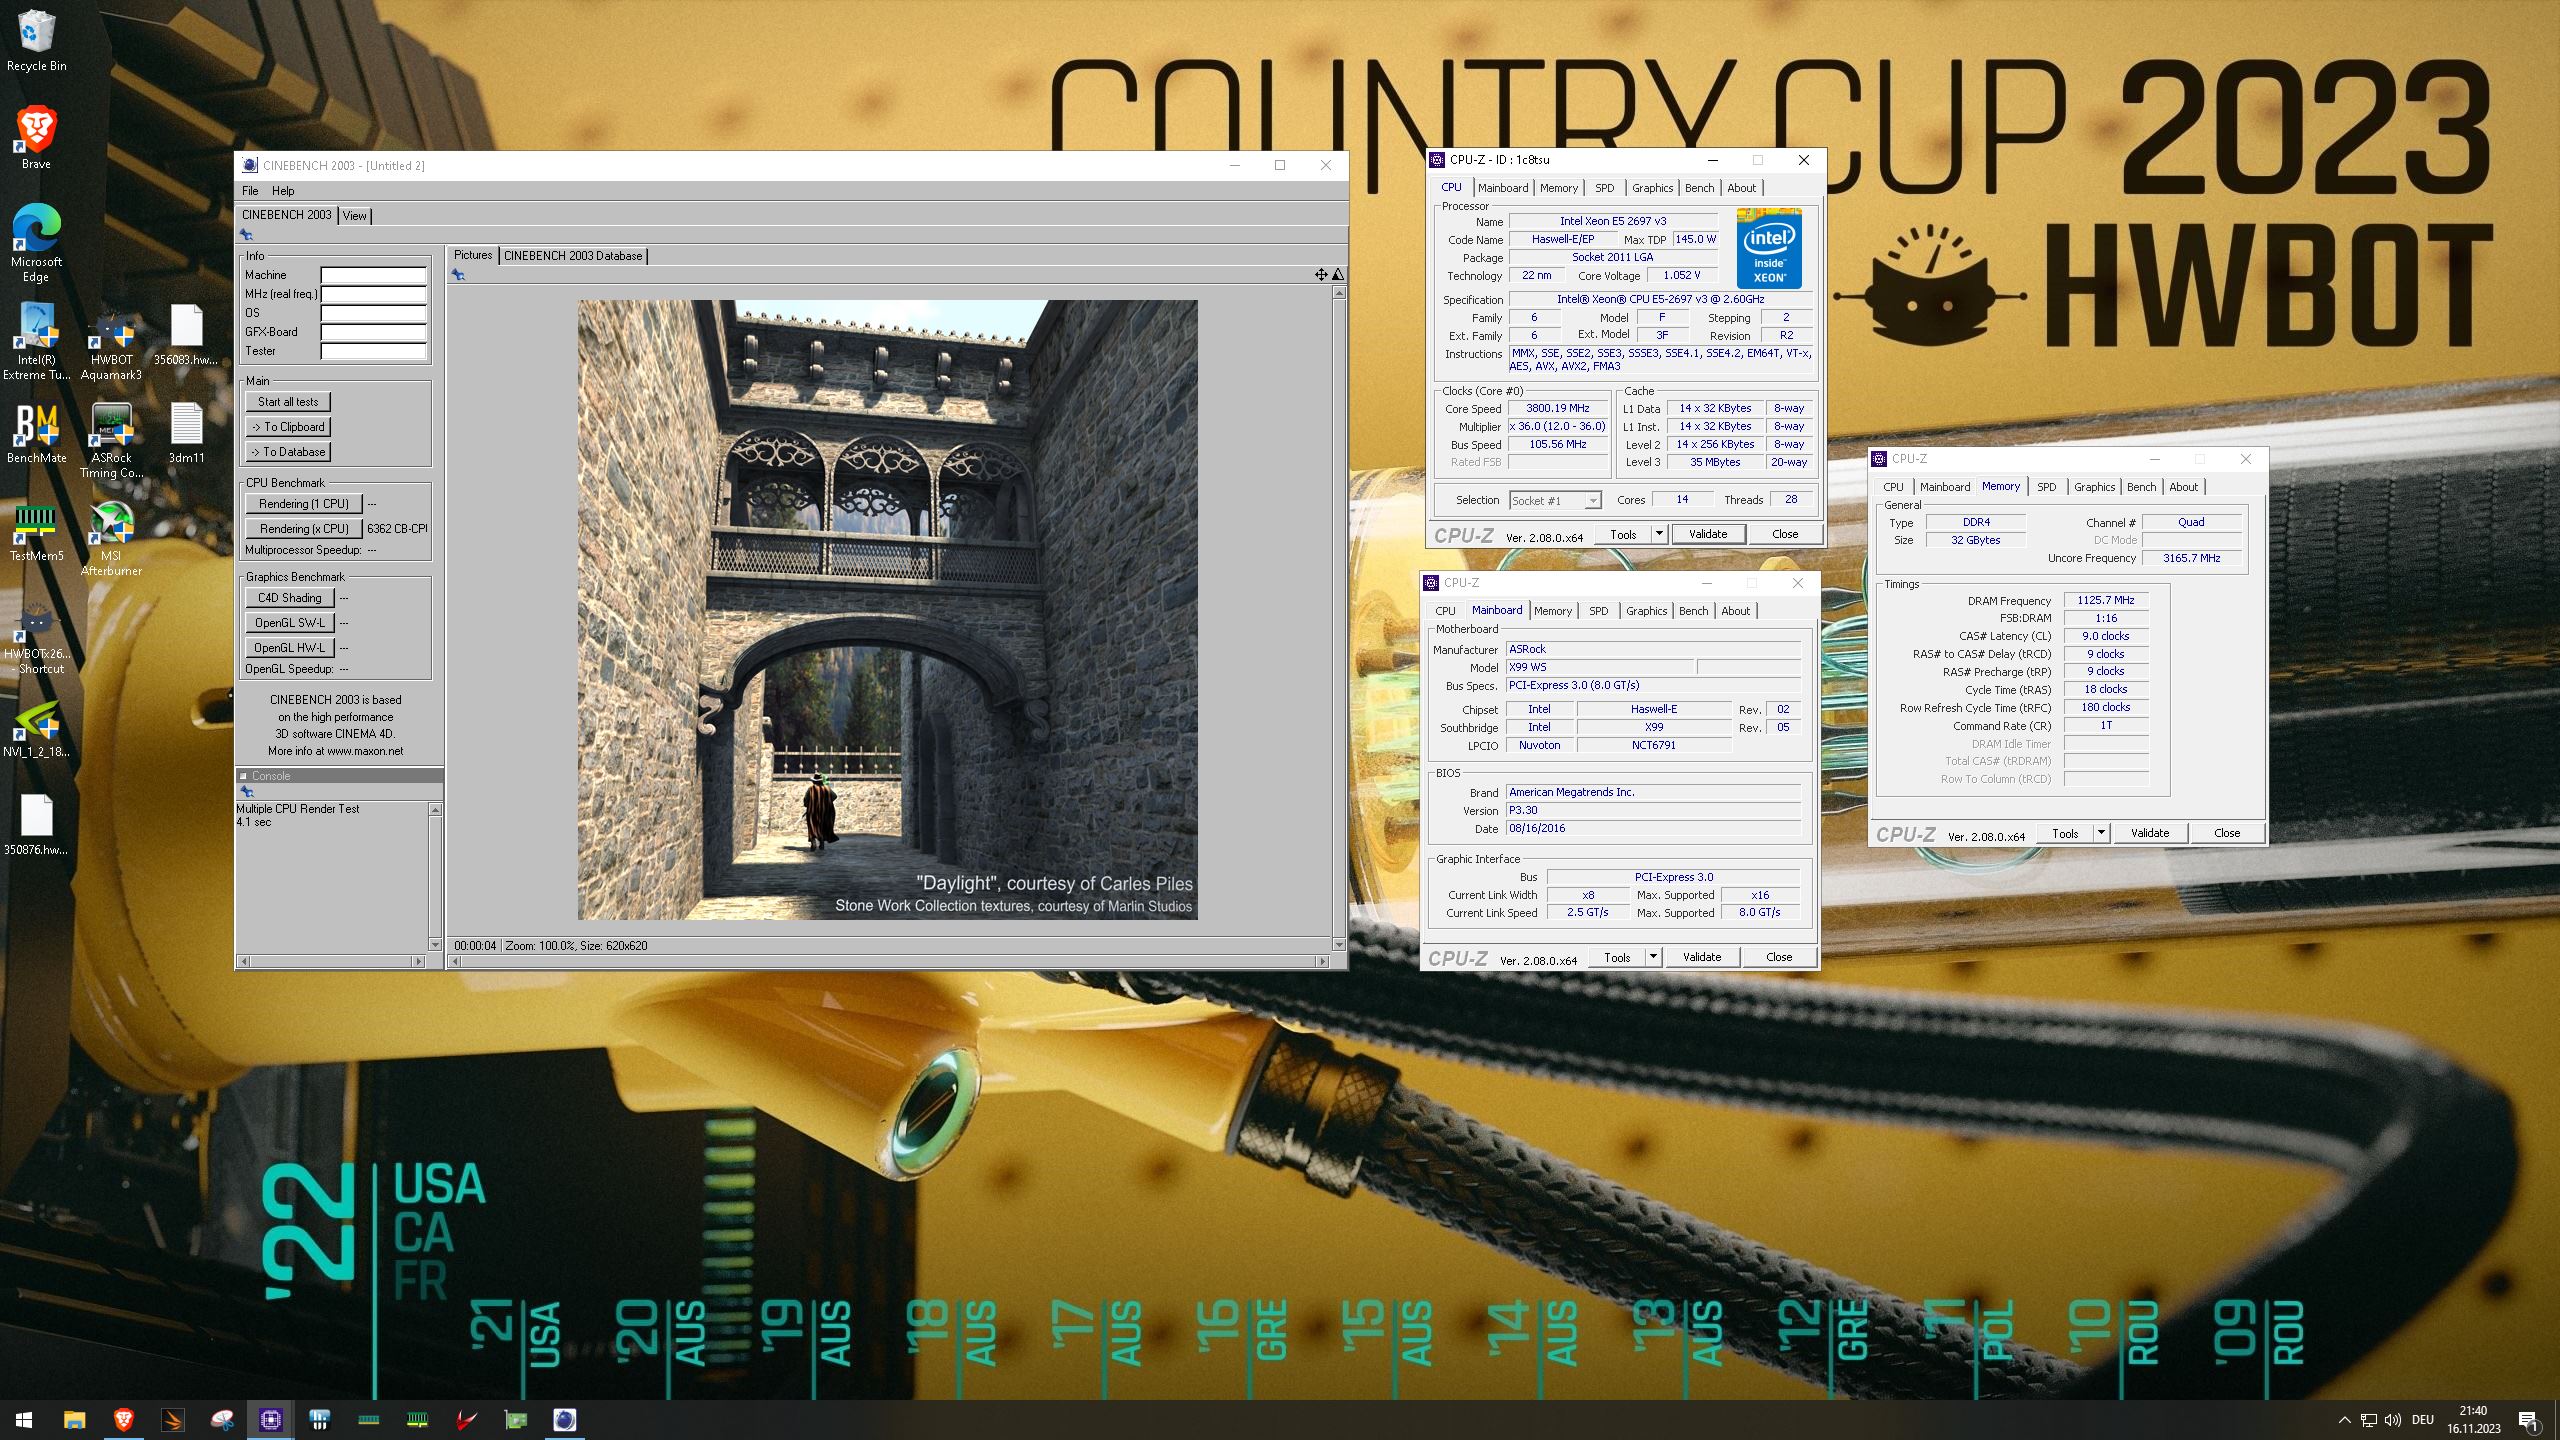Click the Tester input field

pyautogui.click(x=373, y=351)
